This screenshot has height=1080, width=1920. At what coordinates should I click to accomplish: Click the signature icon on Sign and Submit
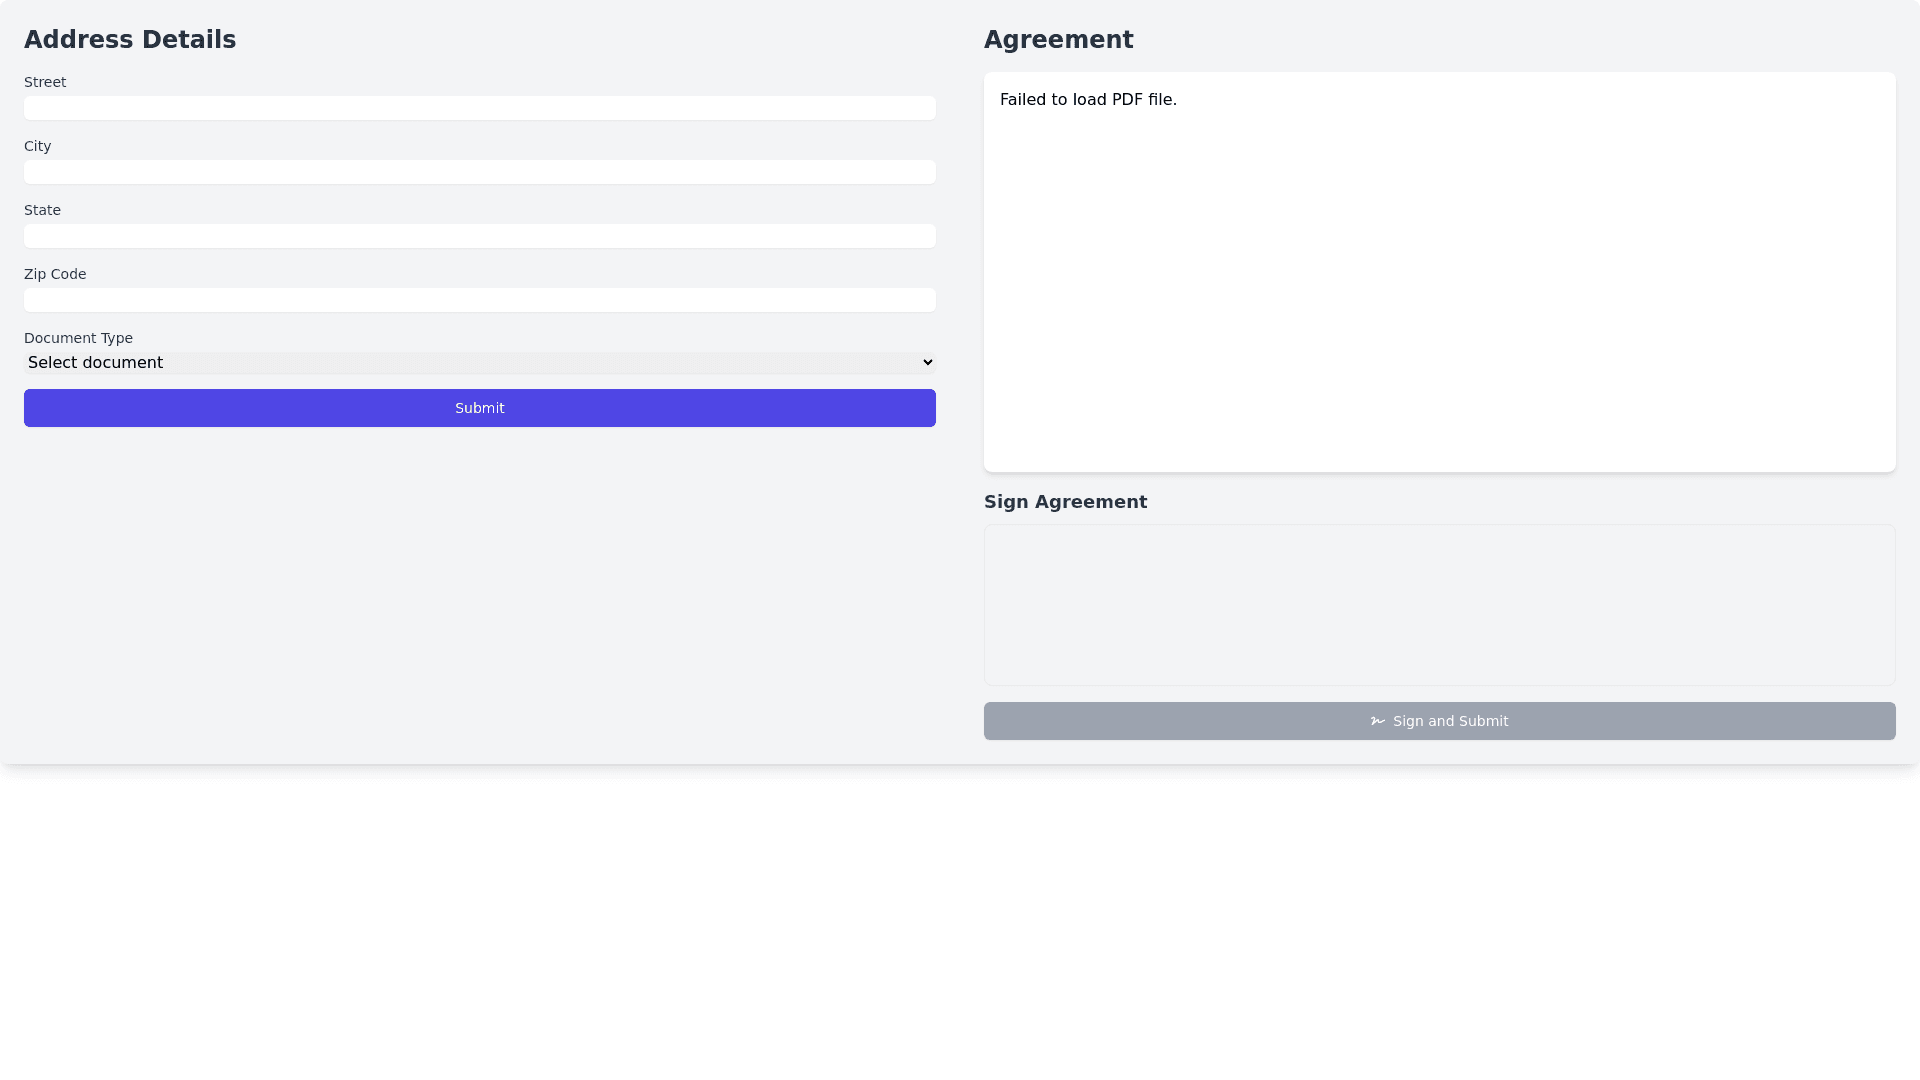click(x=1377, y=721)
